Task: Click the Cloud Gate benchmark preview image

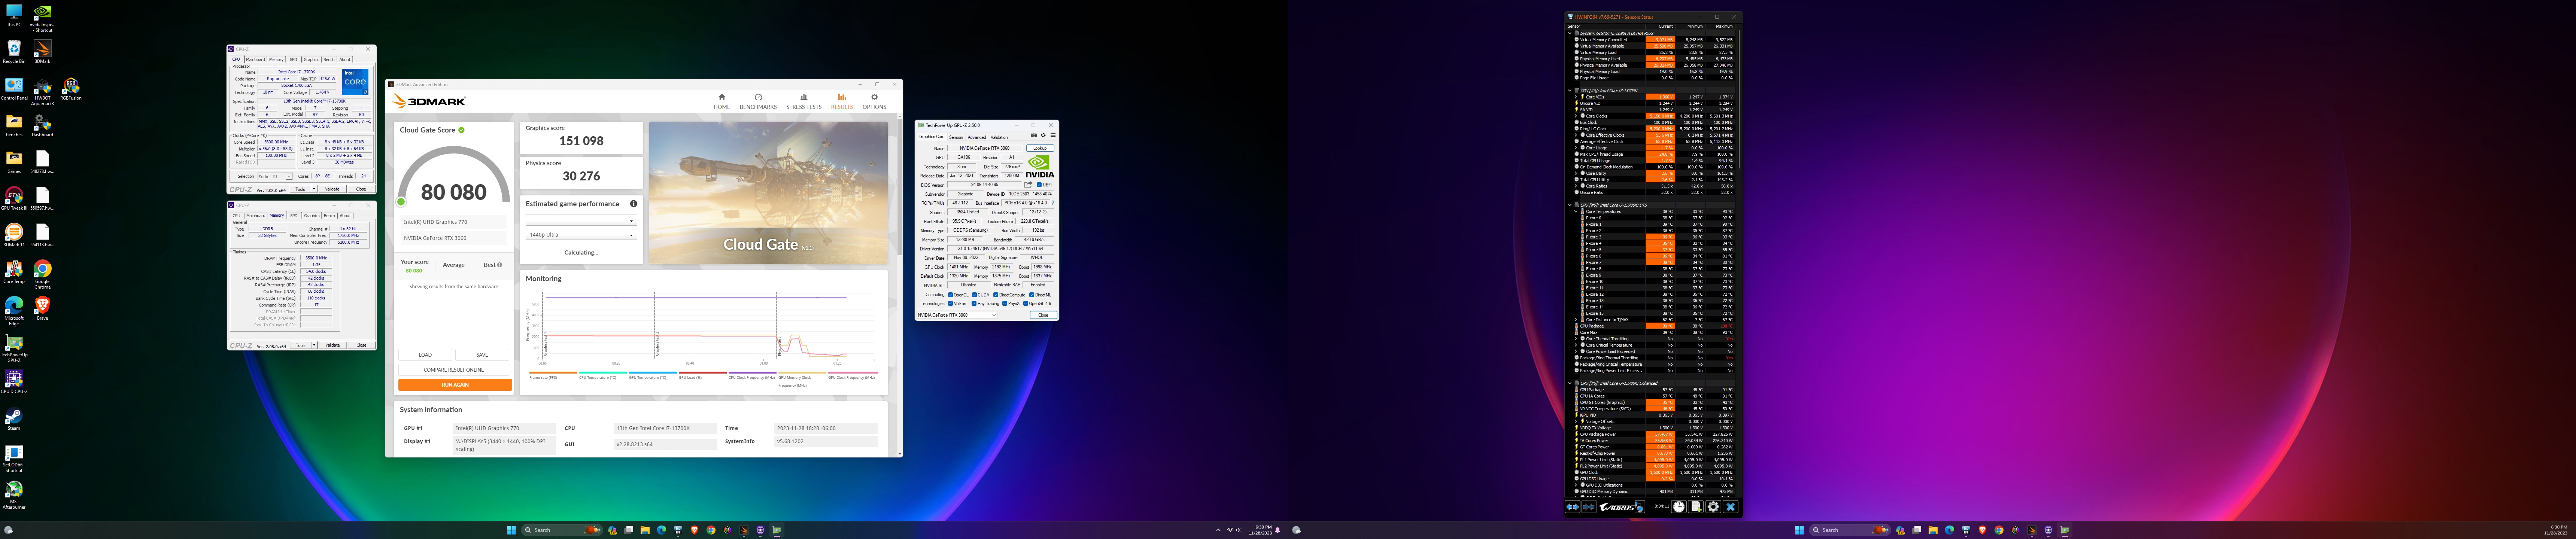Action: [768, 193]
